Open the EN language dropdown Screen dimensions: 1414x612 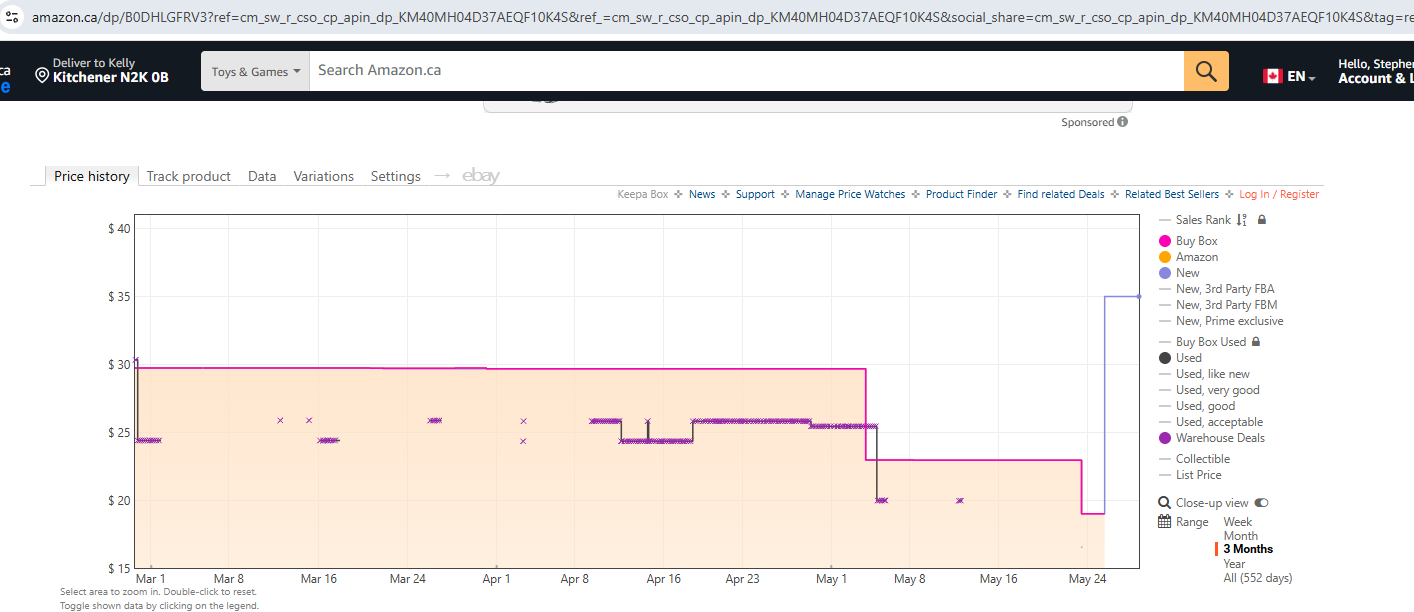pos(1301,77)
